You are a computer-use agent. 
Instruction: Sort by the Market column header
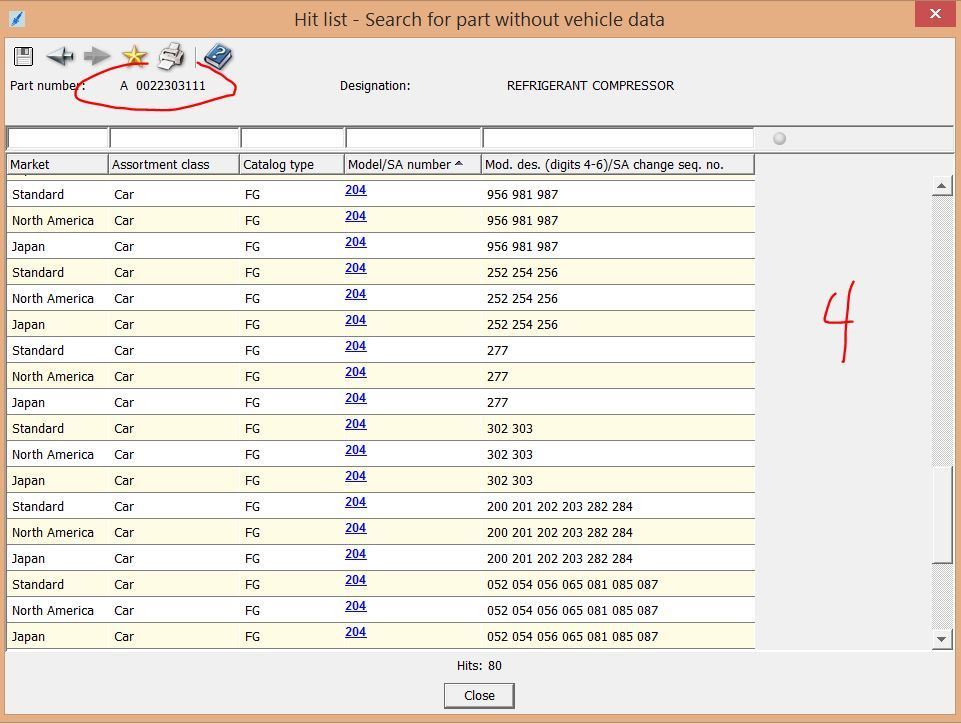click(56, 164)
